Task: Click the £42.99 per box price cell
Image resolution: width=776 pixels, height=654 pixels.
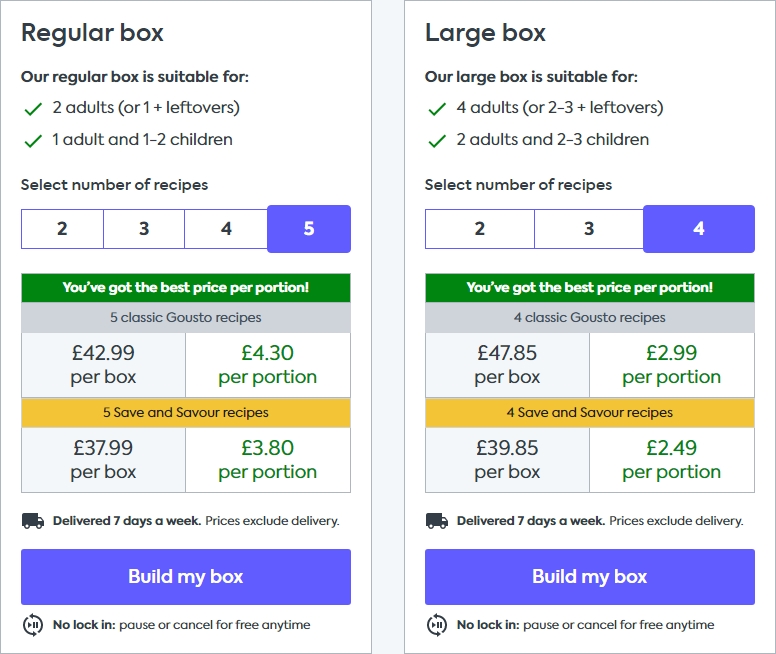Action: 103,365
